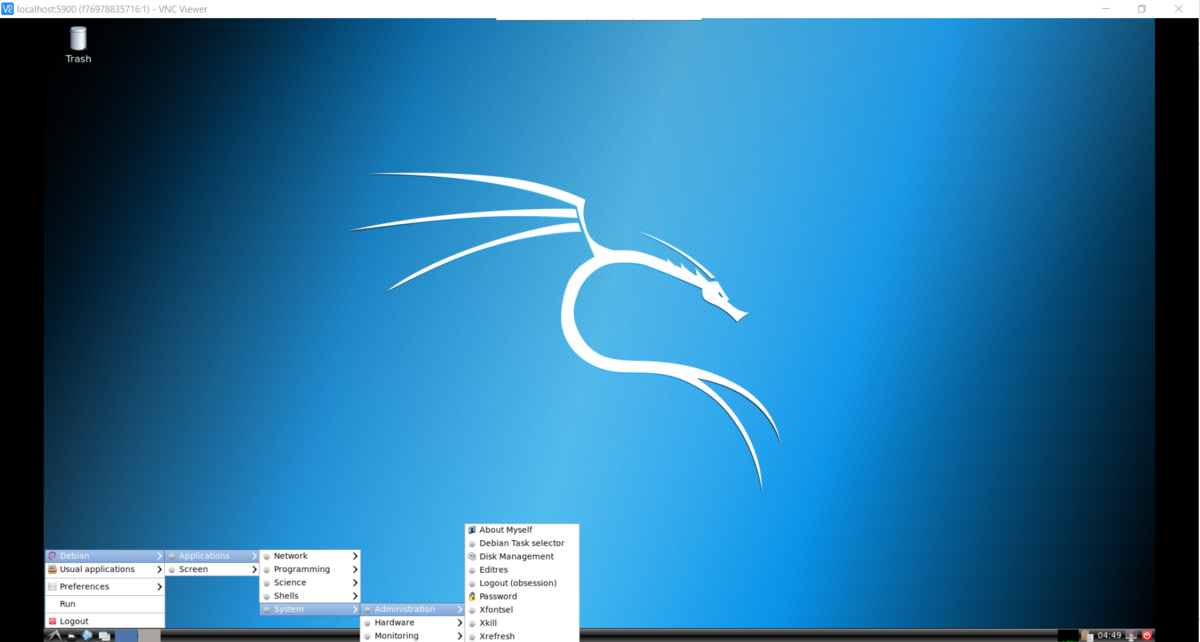Expand the Hardware submenu arrow
This screenshot has width=1200, height=642.
(x=460, y=623)
